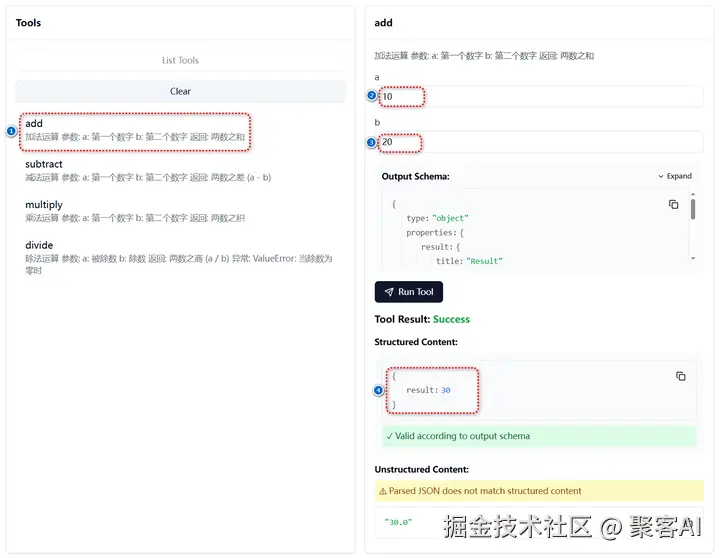Click the result: 30 line
720x558 pixels.
click(x=428, y=390)
